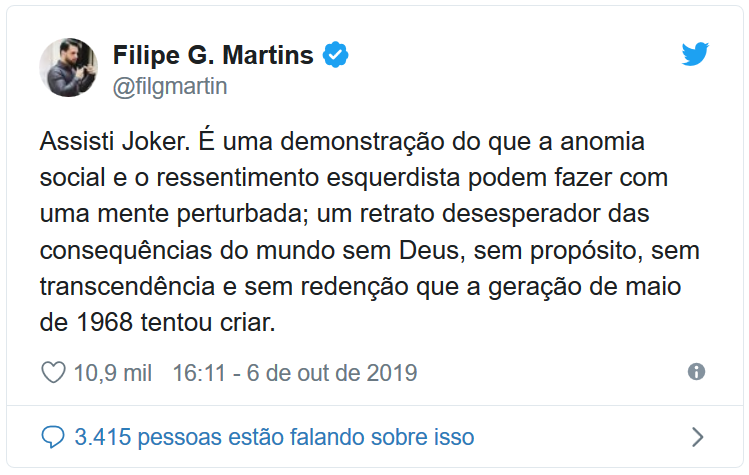
Task: Click the Filipe G. Martins display name
Action: 213,55
